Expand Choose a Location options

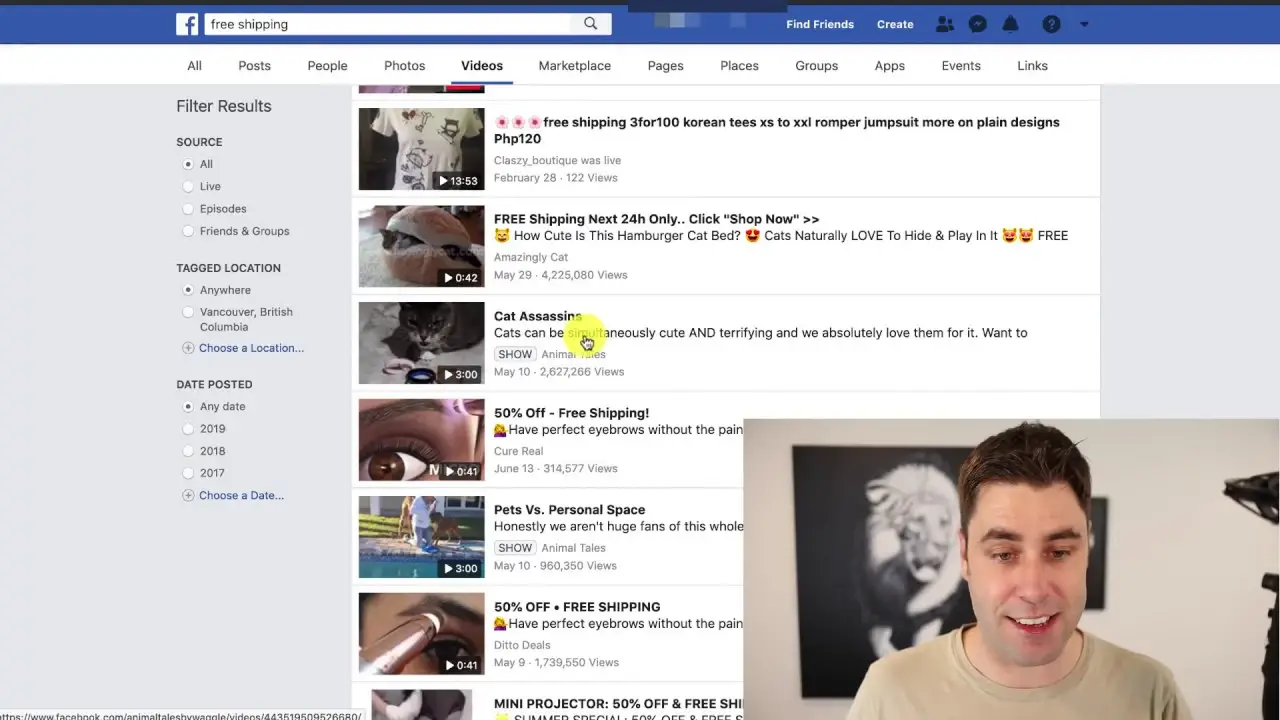click(x=251, y=348)
